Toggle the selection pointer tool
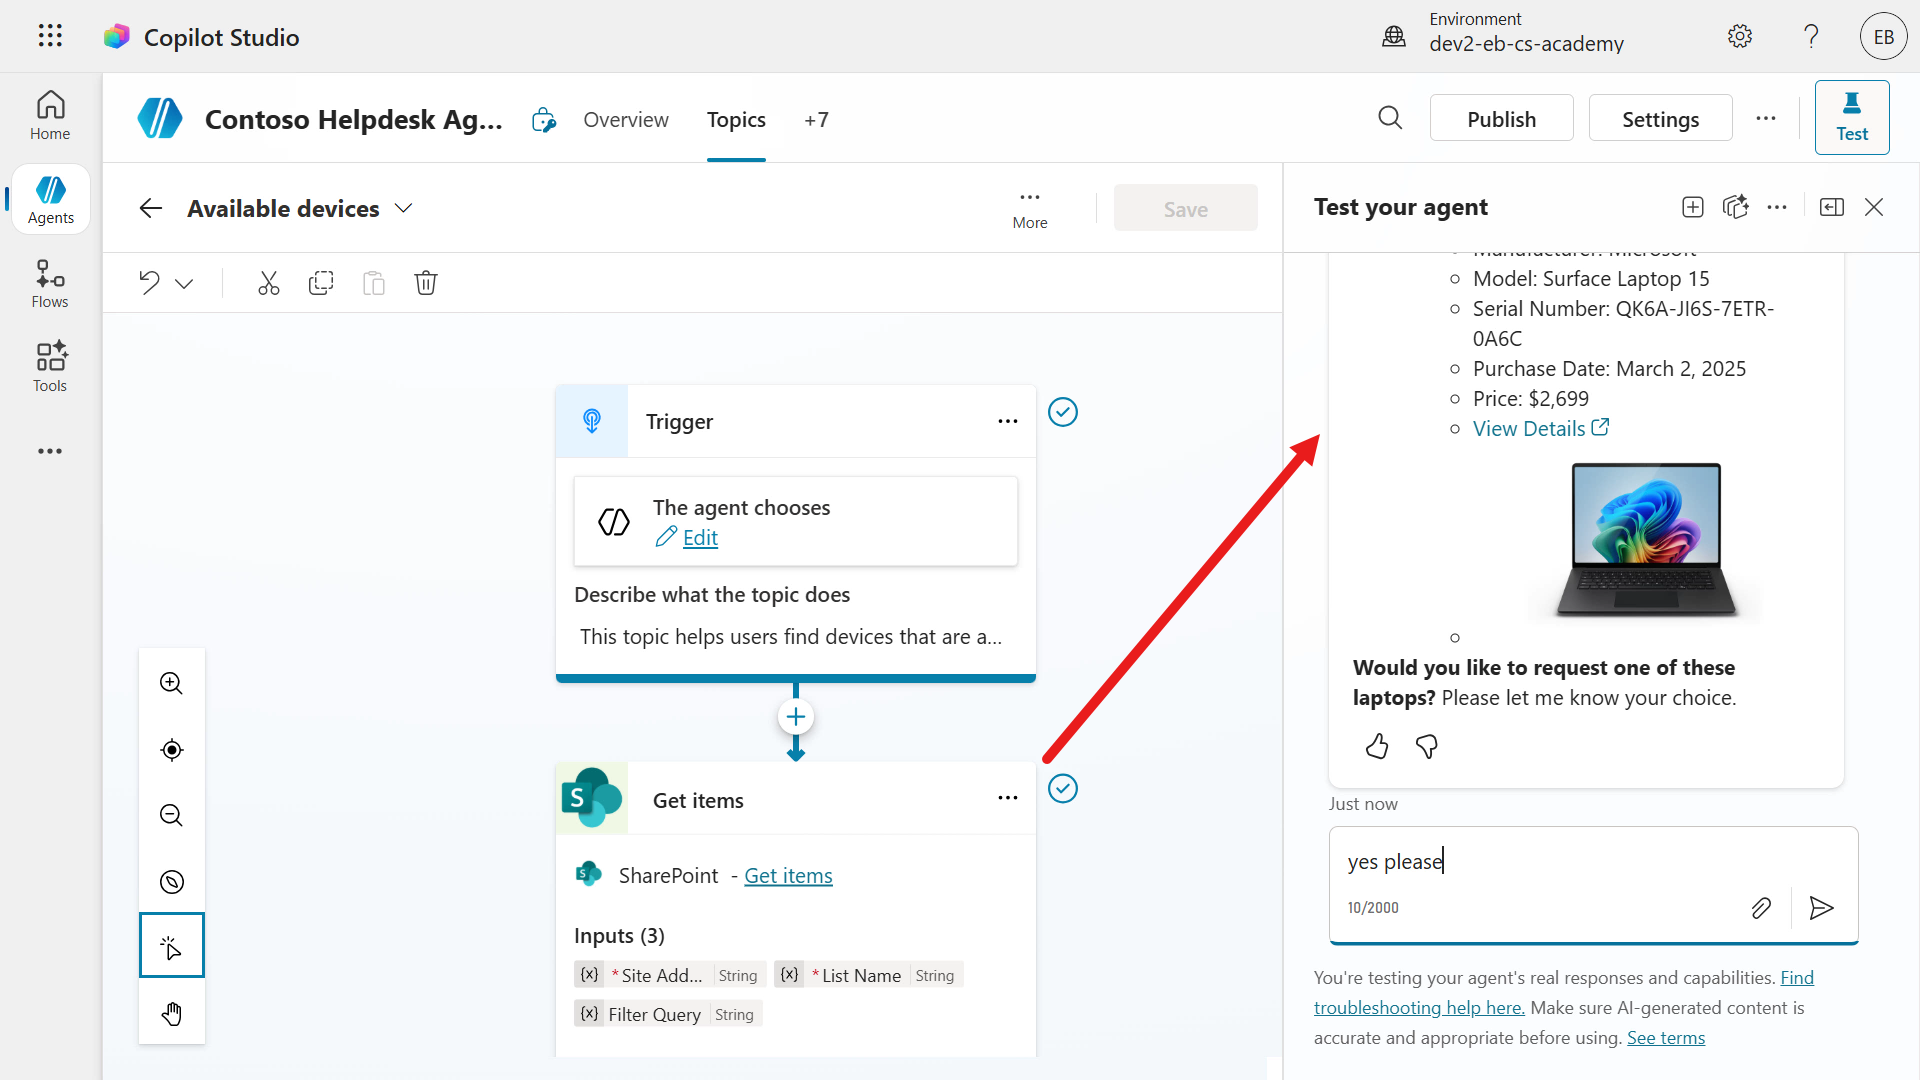This screenshot has height=1080, width=1920. coord(171,945)
